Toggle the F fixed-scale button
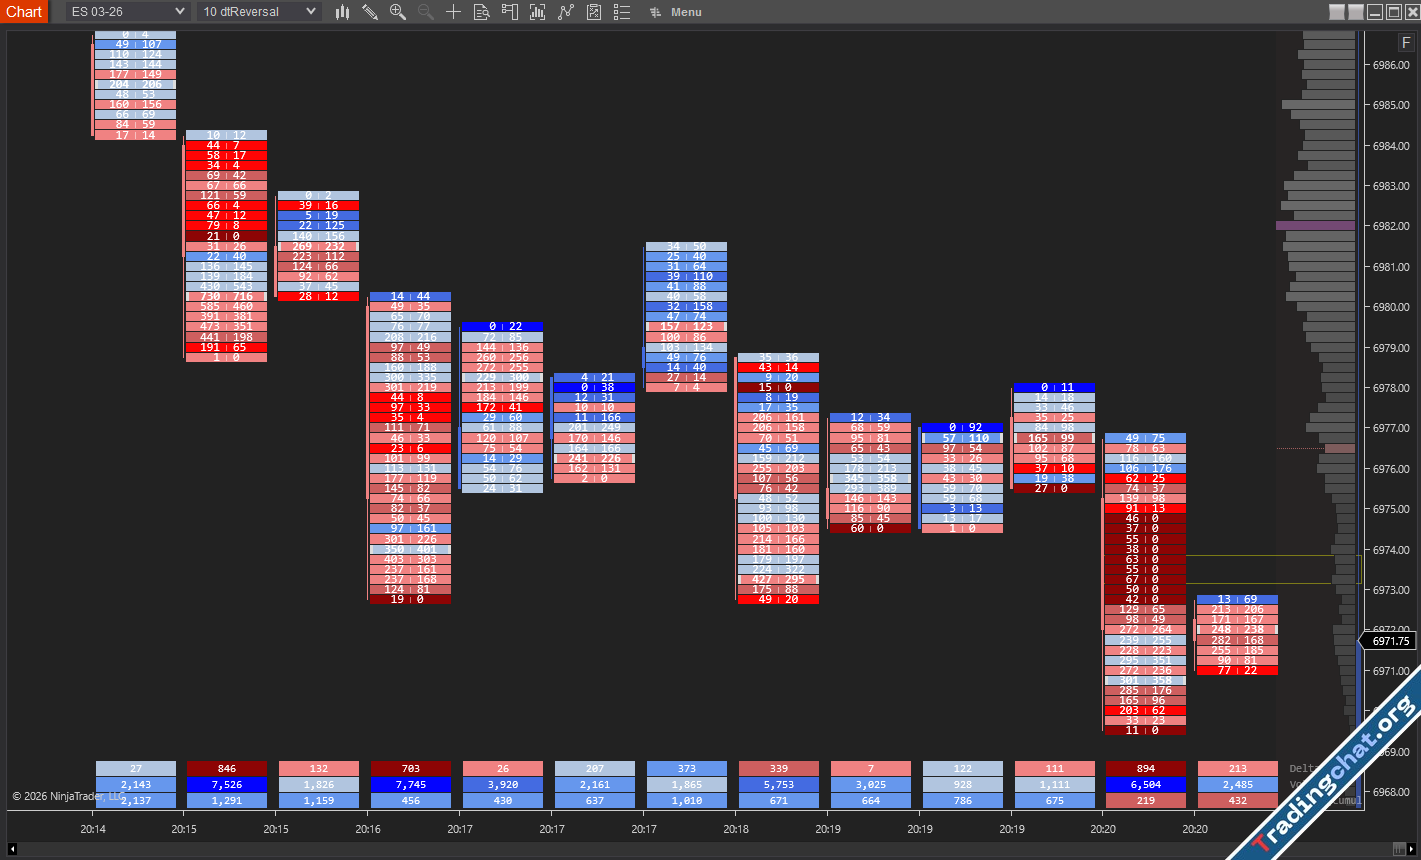1421x860 pixels. (1406, 42)
